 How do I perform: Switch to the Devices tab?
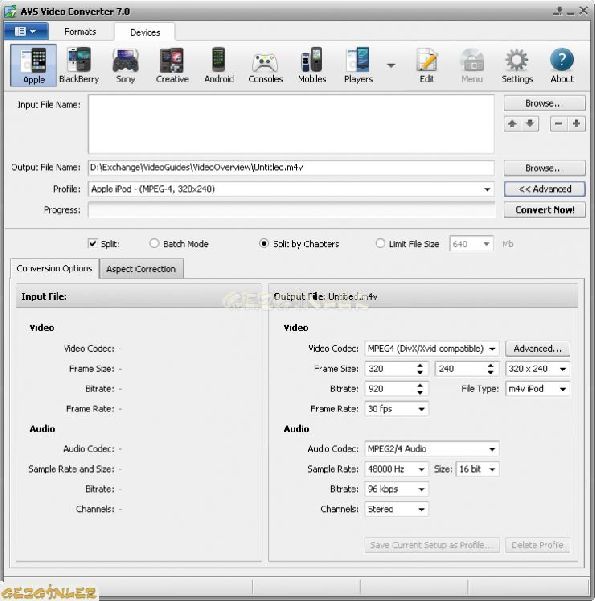(x=145, y=32)
